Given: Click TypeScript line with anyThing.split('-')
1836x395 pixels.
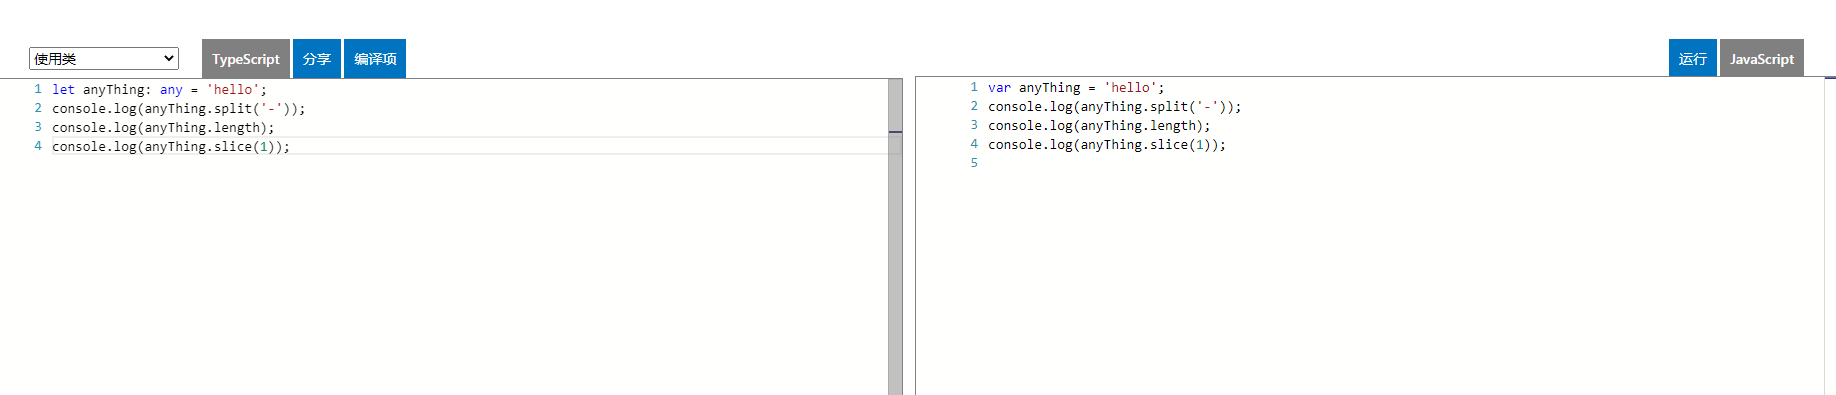Looking at the screenshot, I should click(178, 109).
